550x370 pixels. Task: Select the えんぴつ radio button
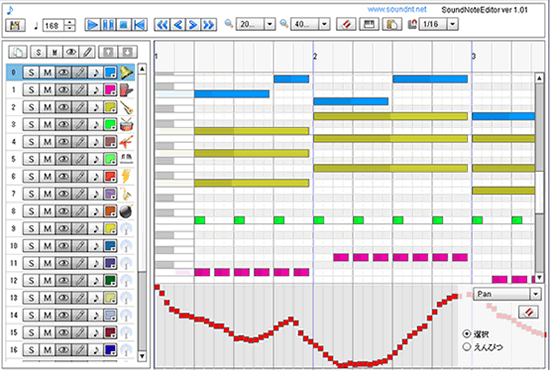467,347
